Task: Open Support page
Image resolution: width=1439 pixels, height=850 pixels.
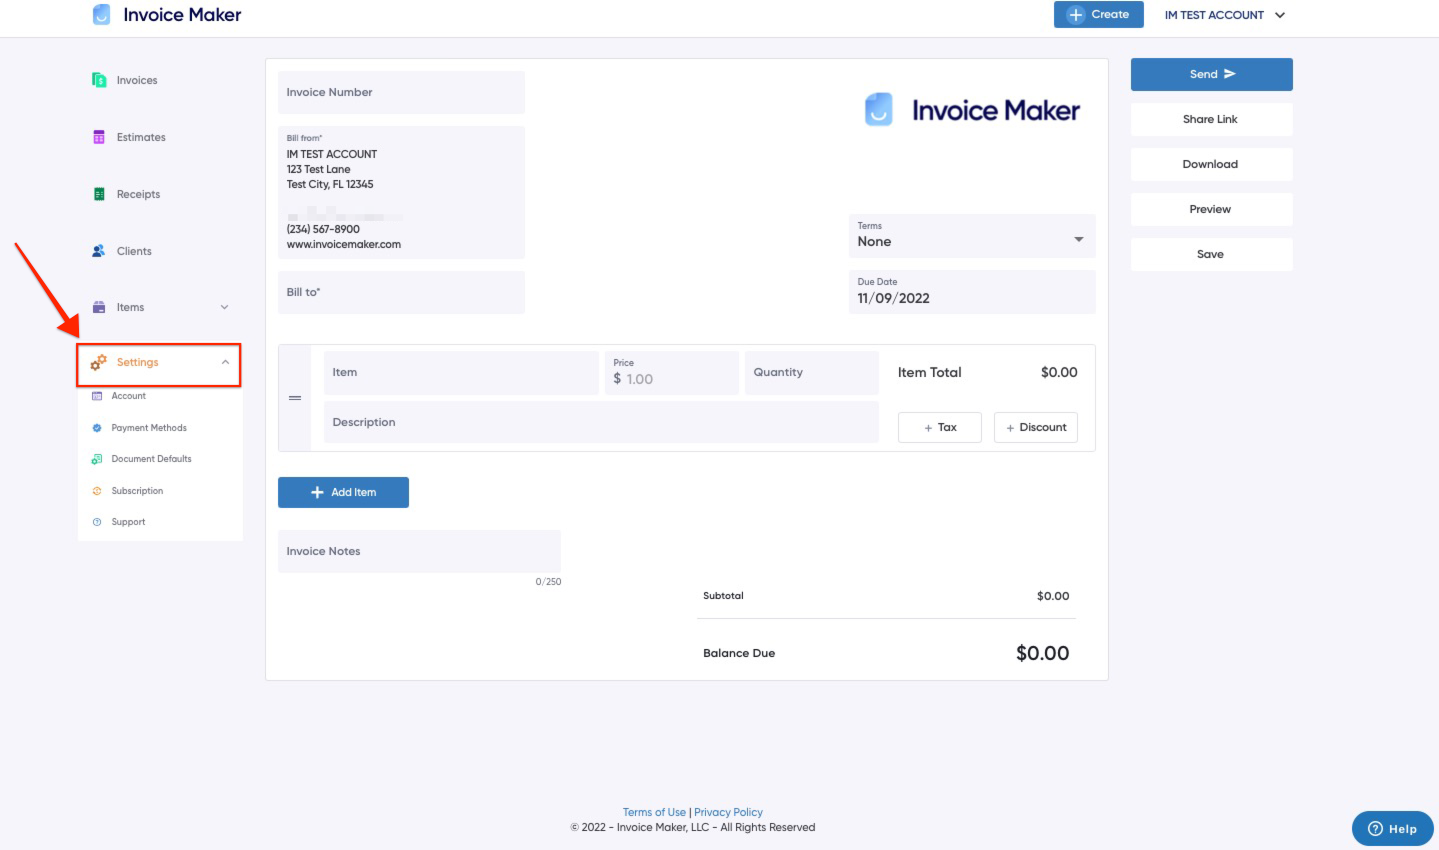Action: (x=128, y=522)
